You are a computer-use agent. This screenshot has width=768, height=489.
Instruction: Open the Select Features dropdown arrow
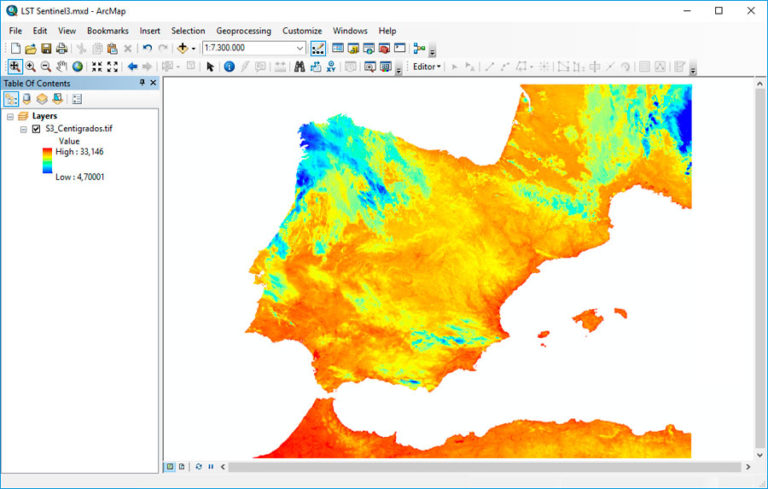(178, 67)
